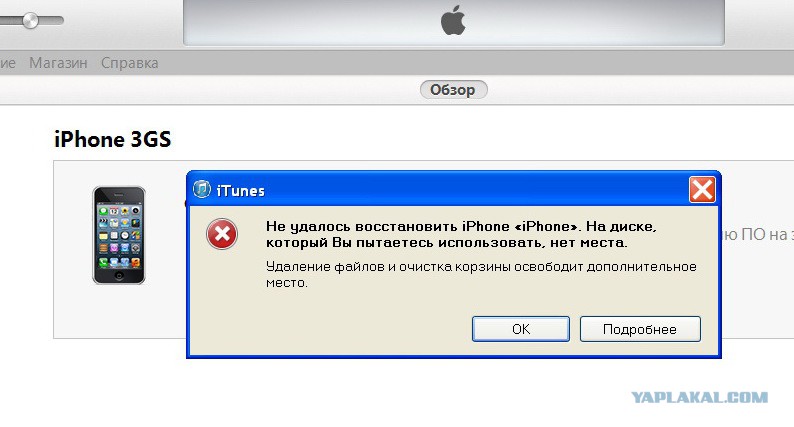Click the Подробнее button for more details
Image resolution: width=794 pixels, height=427 pixels.
click(640, 329)
